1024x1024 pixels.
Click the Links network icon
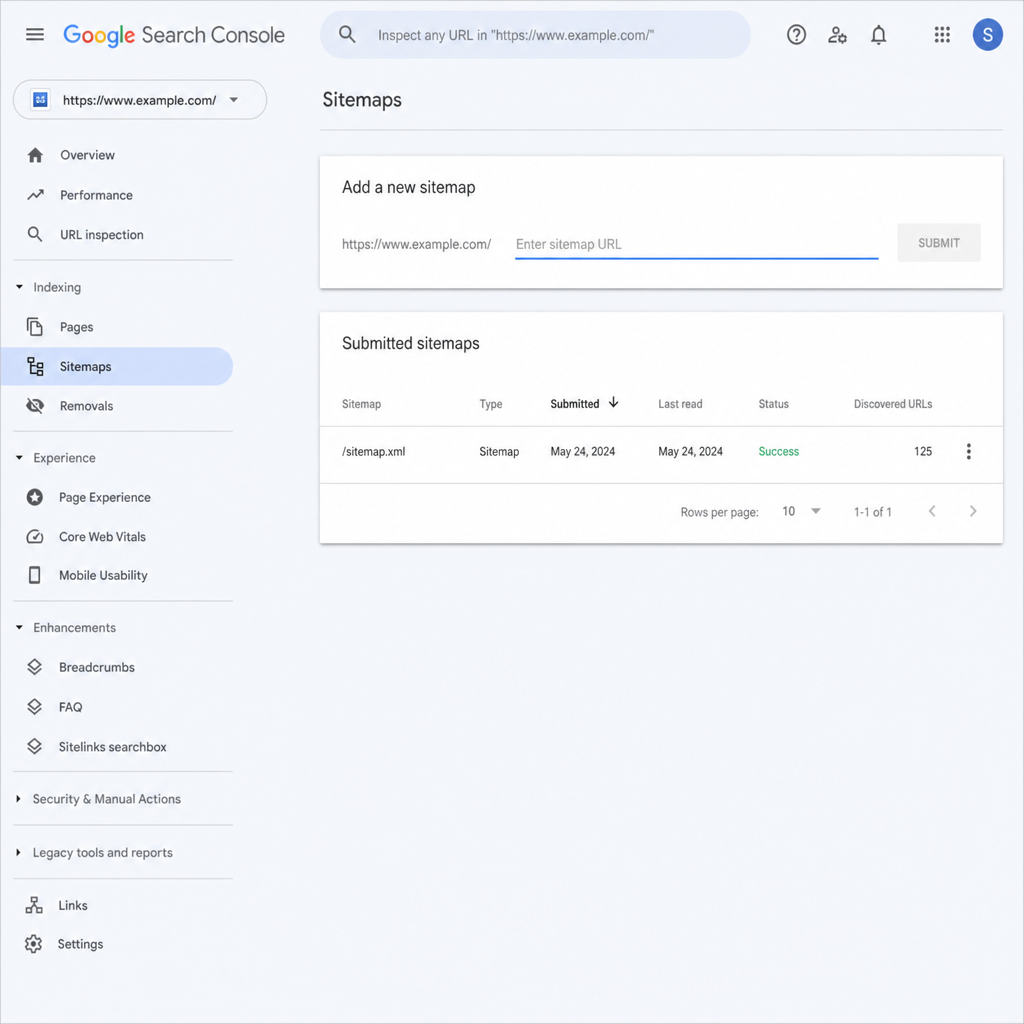[34, 905]
